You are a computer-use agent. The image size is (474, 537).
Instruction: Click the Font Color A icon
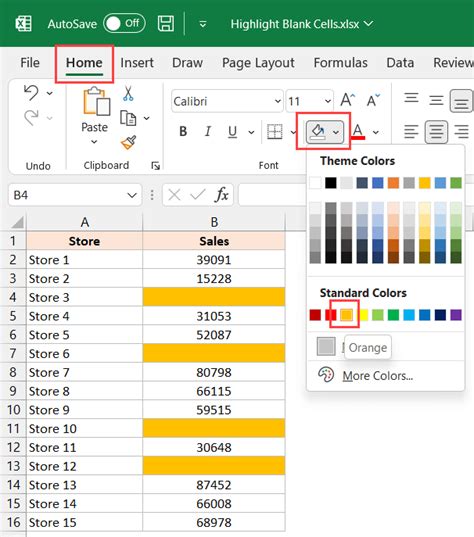[x=358, y=132]
